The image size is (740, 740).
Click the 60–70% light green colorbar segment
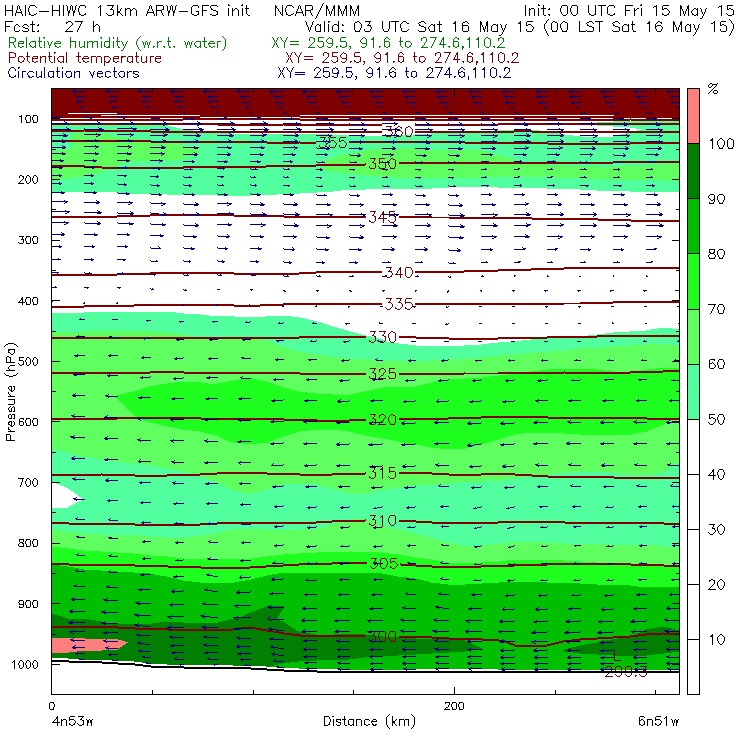[693, 336]
